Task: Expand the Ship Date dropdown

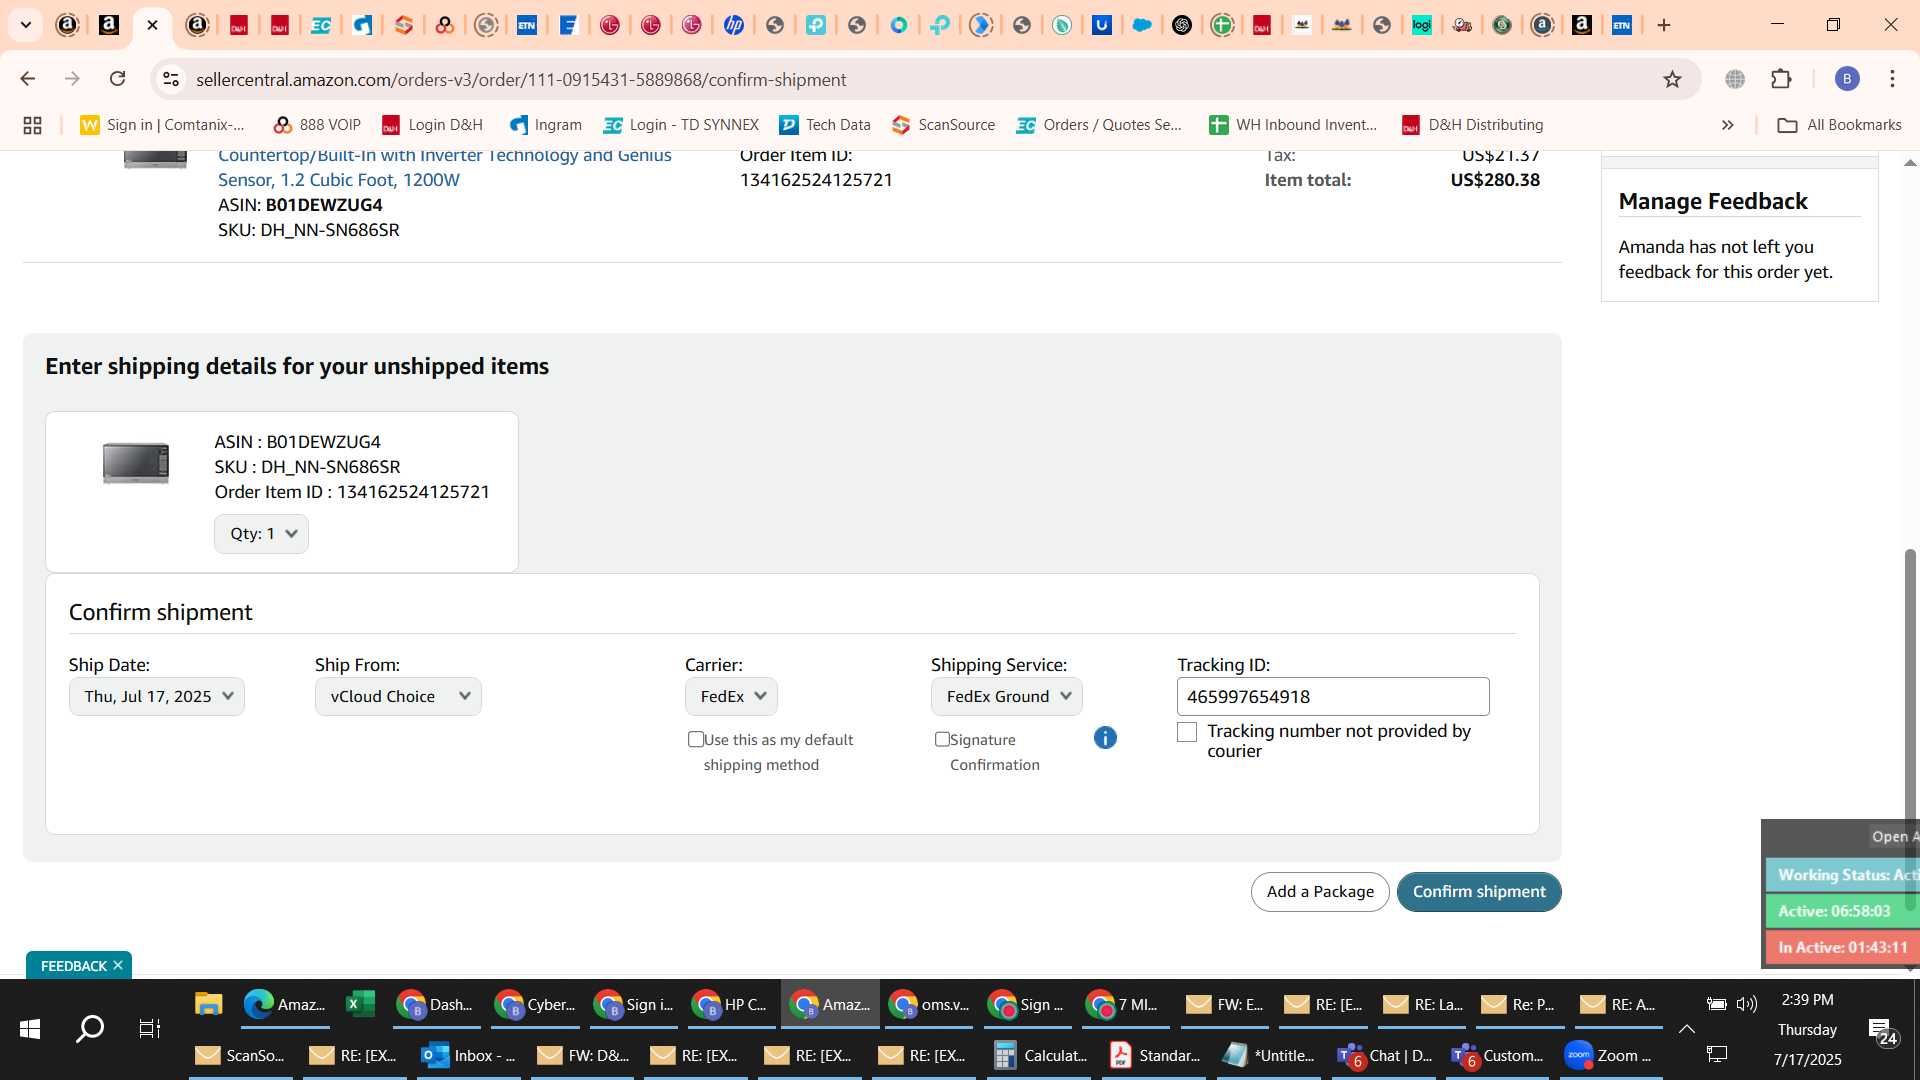Action: click(157, 696)
